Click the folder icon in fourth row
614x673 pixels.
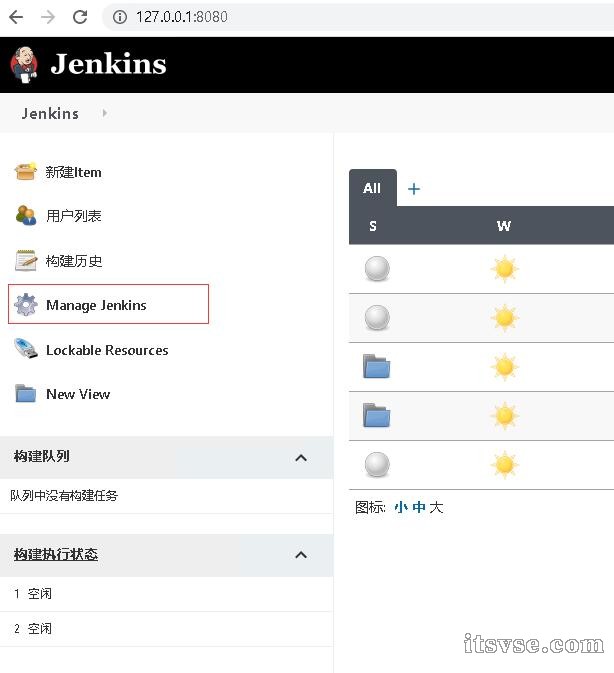(376, 415)
